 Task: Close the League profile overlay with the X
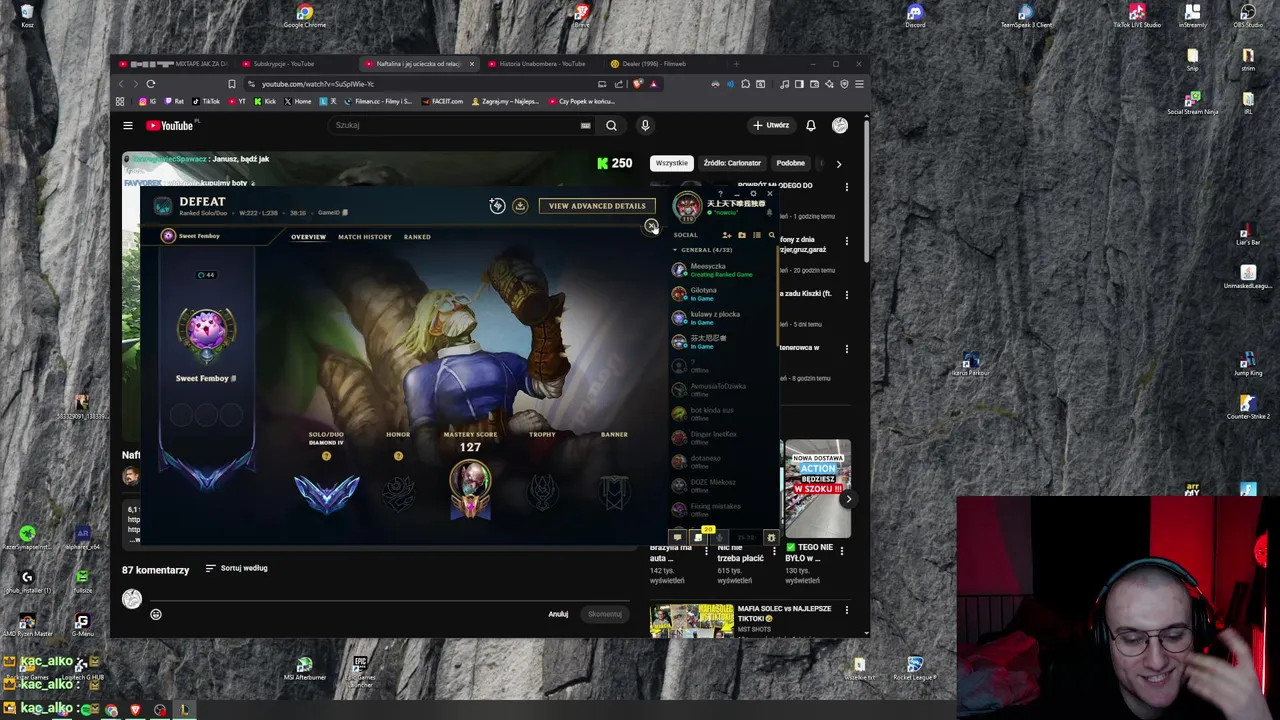[x=651, y=227]
